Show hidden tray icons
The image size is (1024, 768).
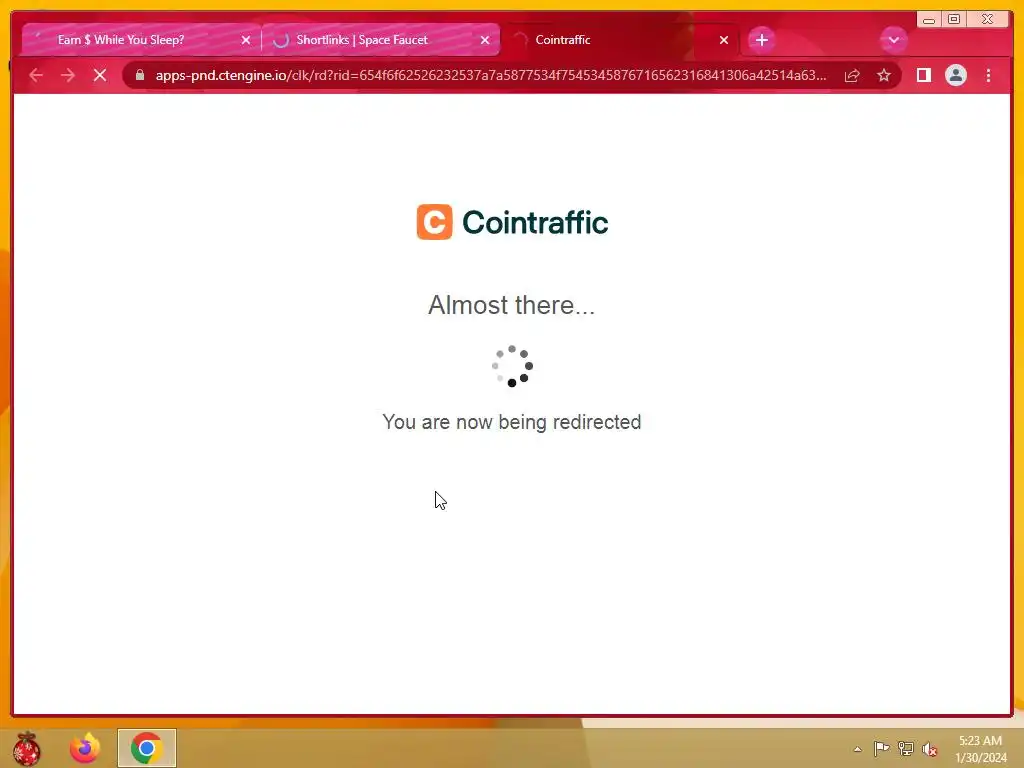(857, 749)
